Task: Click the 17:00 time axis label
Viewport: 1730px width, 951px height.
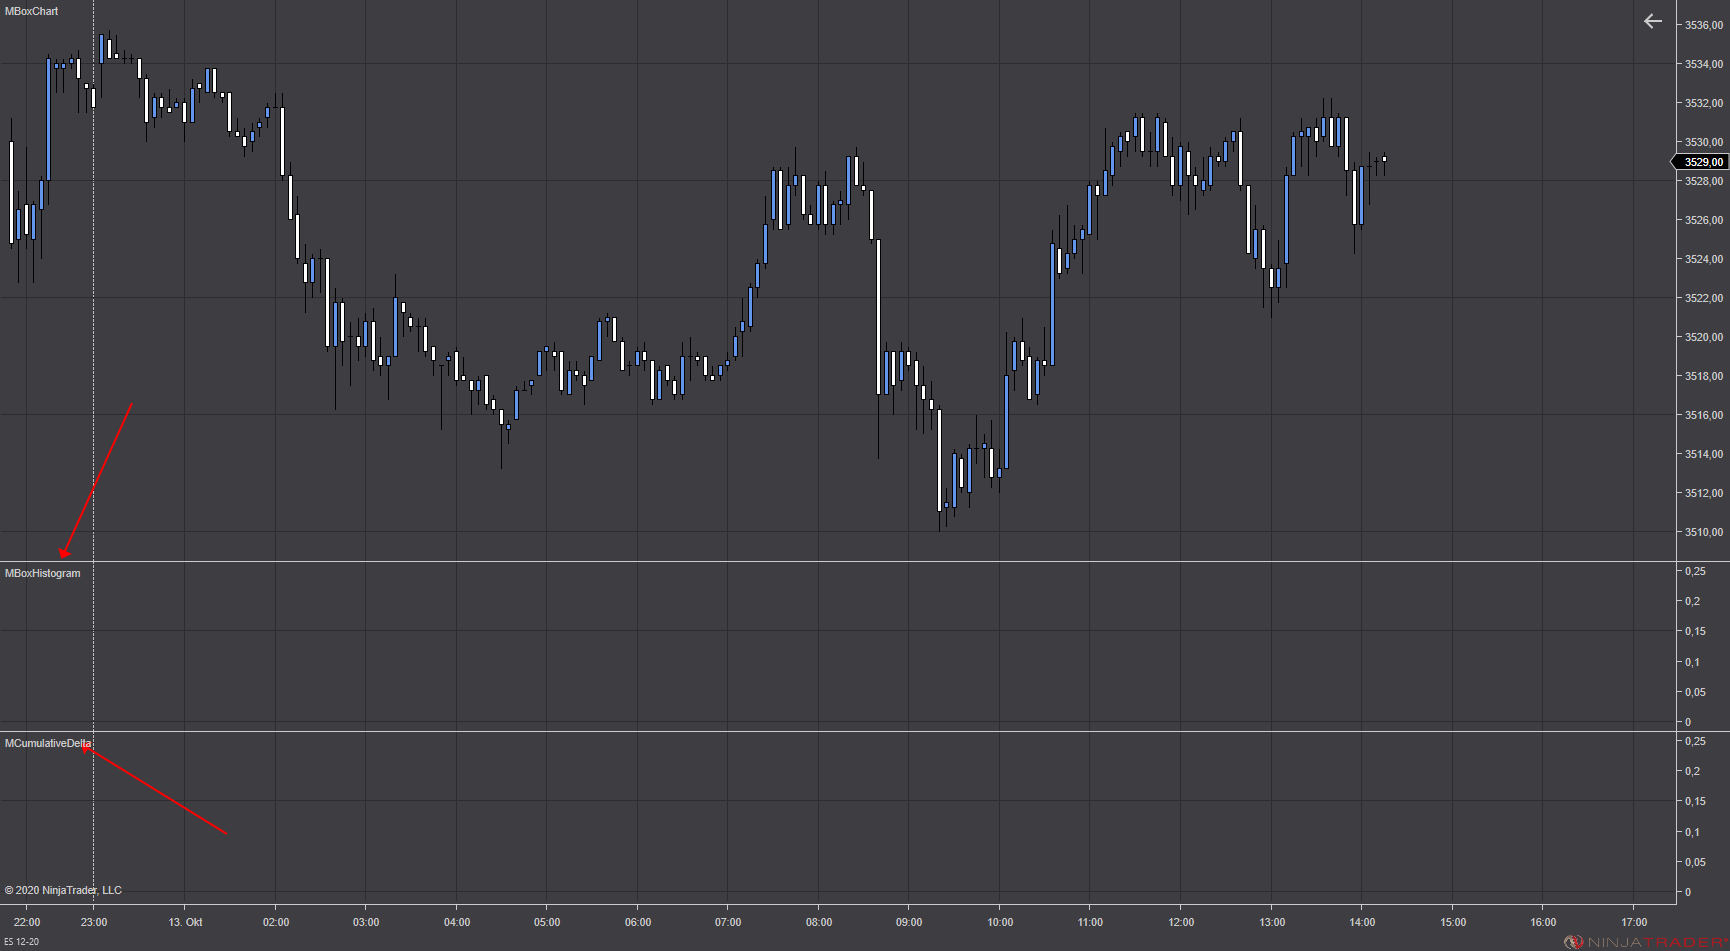Action: coord(1634,922)
